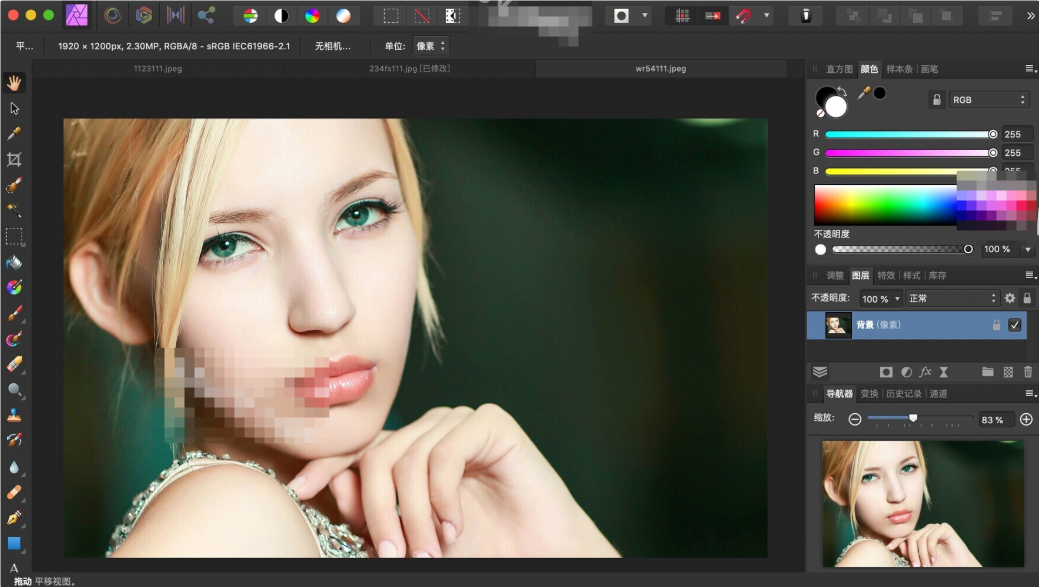This screenshot has width=1039, height=587.
Task: Select the Blur Brush droplet tool
Action: click(x=14, y=467)
